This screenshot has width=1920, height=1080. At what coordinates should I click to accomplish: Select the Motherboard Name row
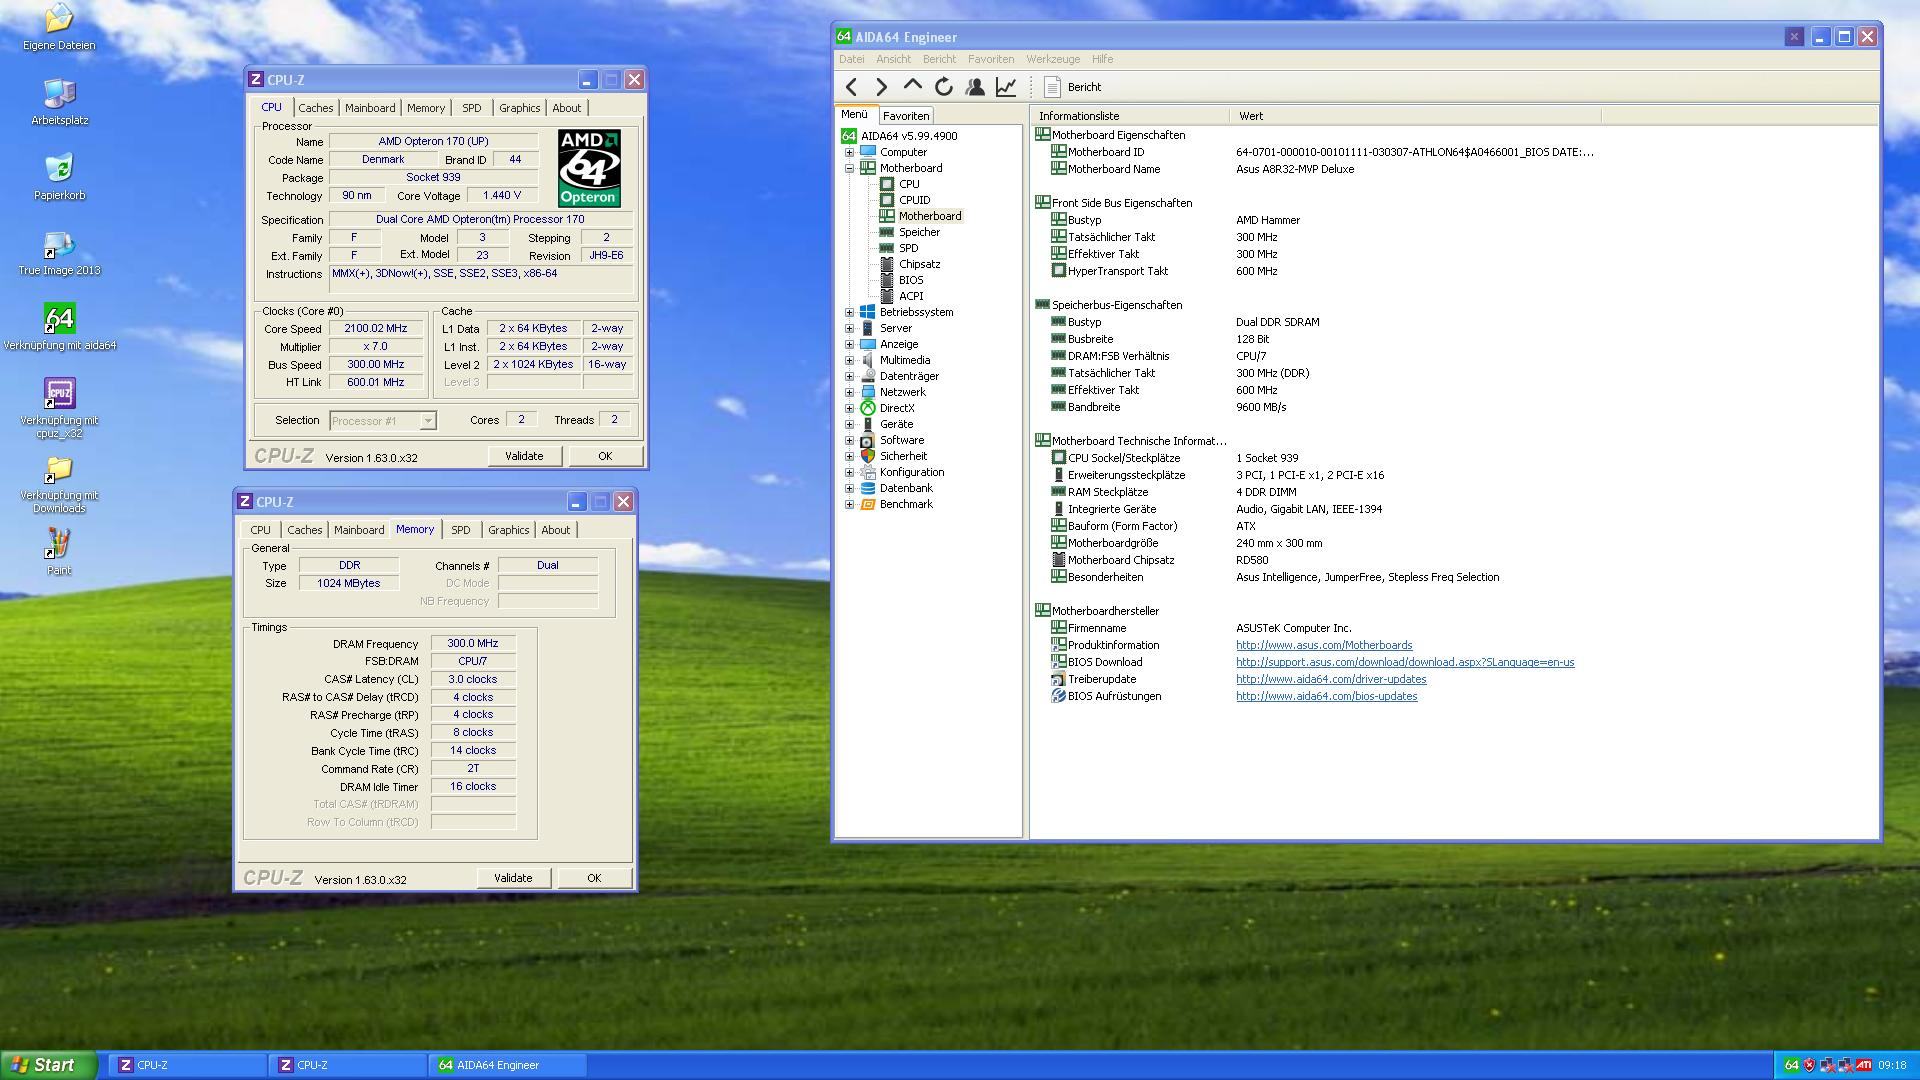(1455, 169)
